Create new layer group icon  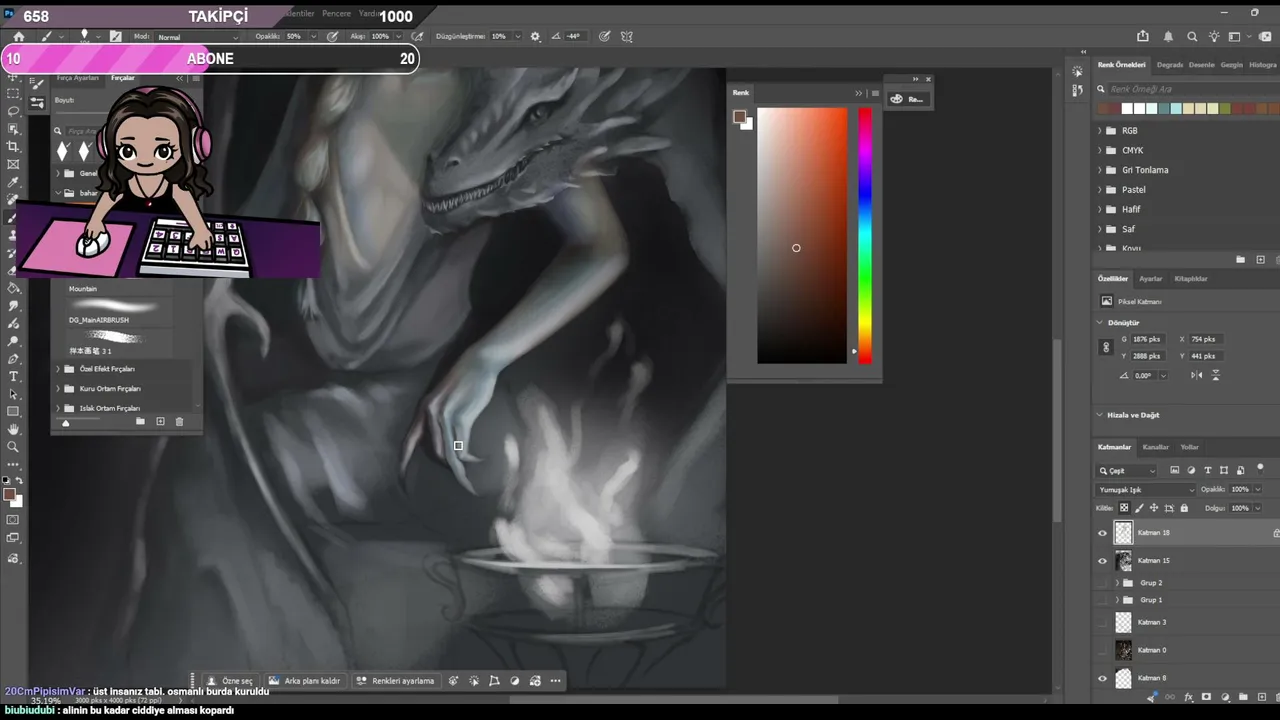click(x=1243, y=697)
